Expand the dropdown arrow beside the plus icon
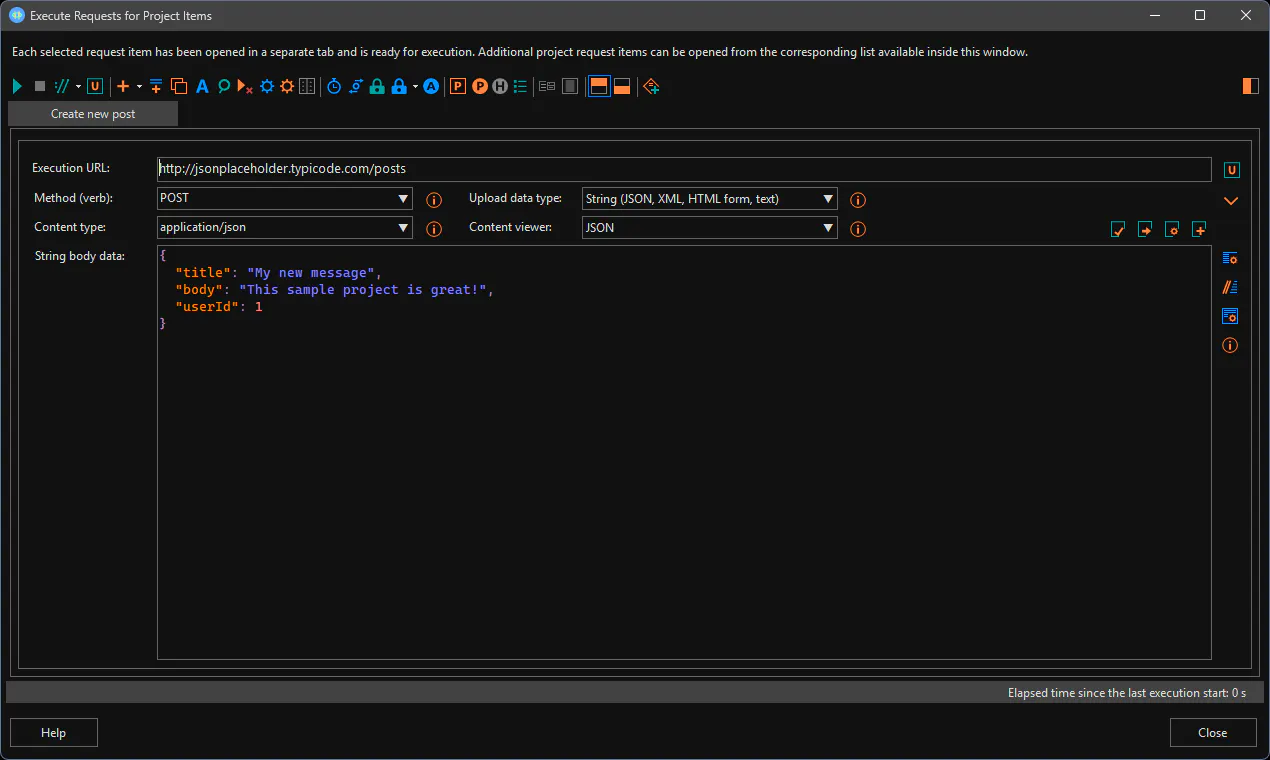Viewport: 1270px width, 760px height. [139, 87]
